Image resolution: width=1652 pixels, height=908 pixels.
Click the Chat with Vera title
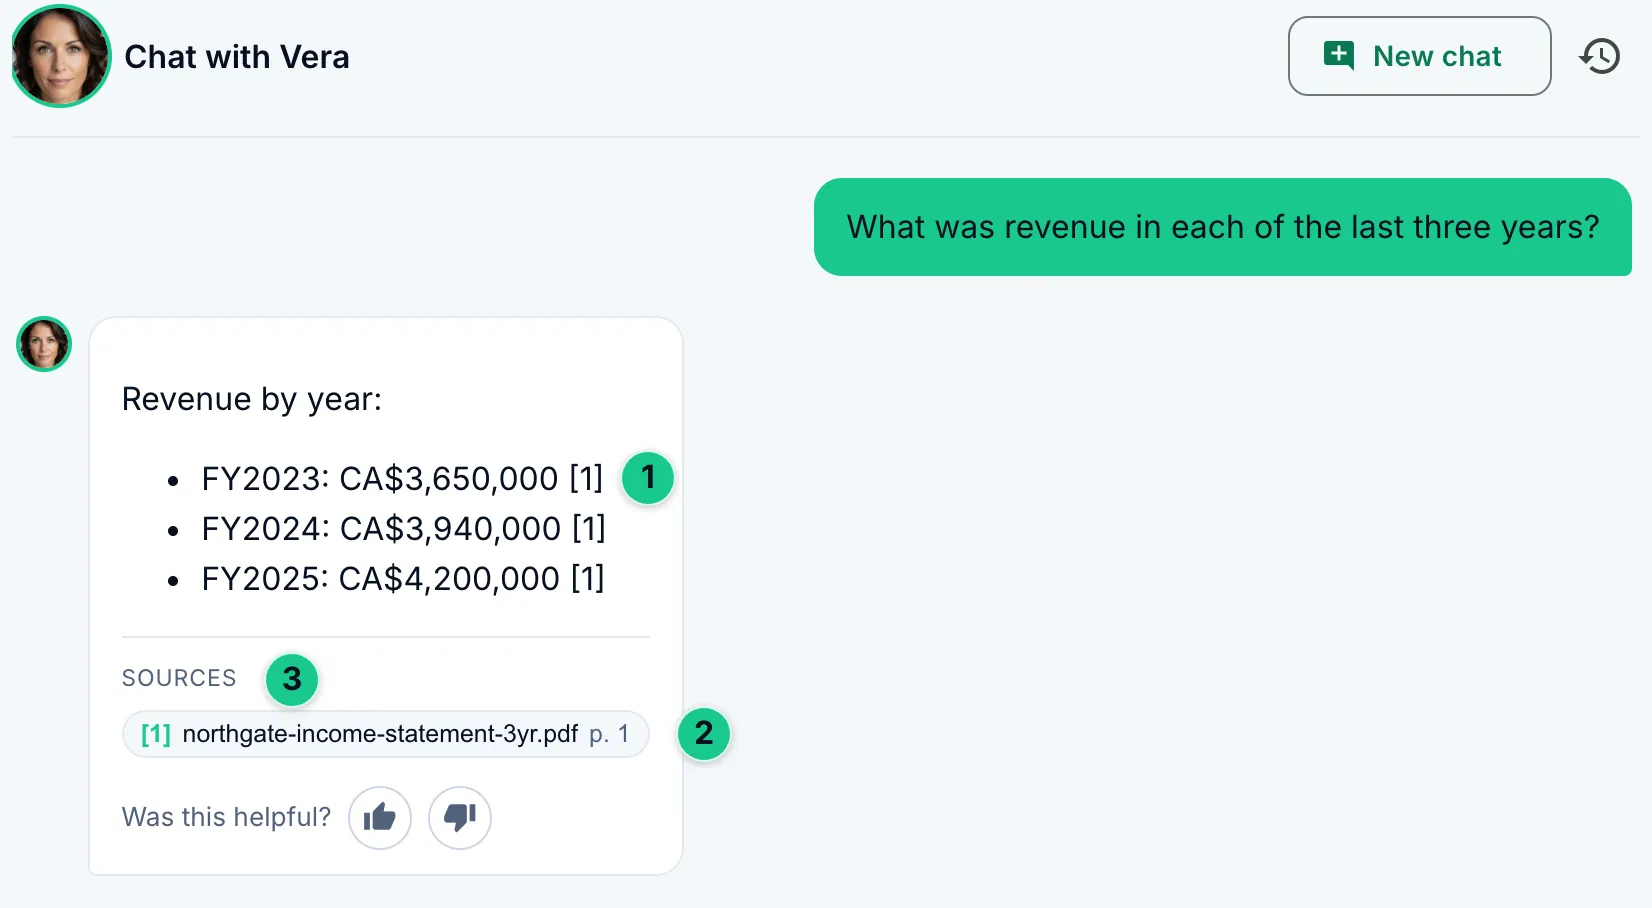(x=237, y=57)
